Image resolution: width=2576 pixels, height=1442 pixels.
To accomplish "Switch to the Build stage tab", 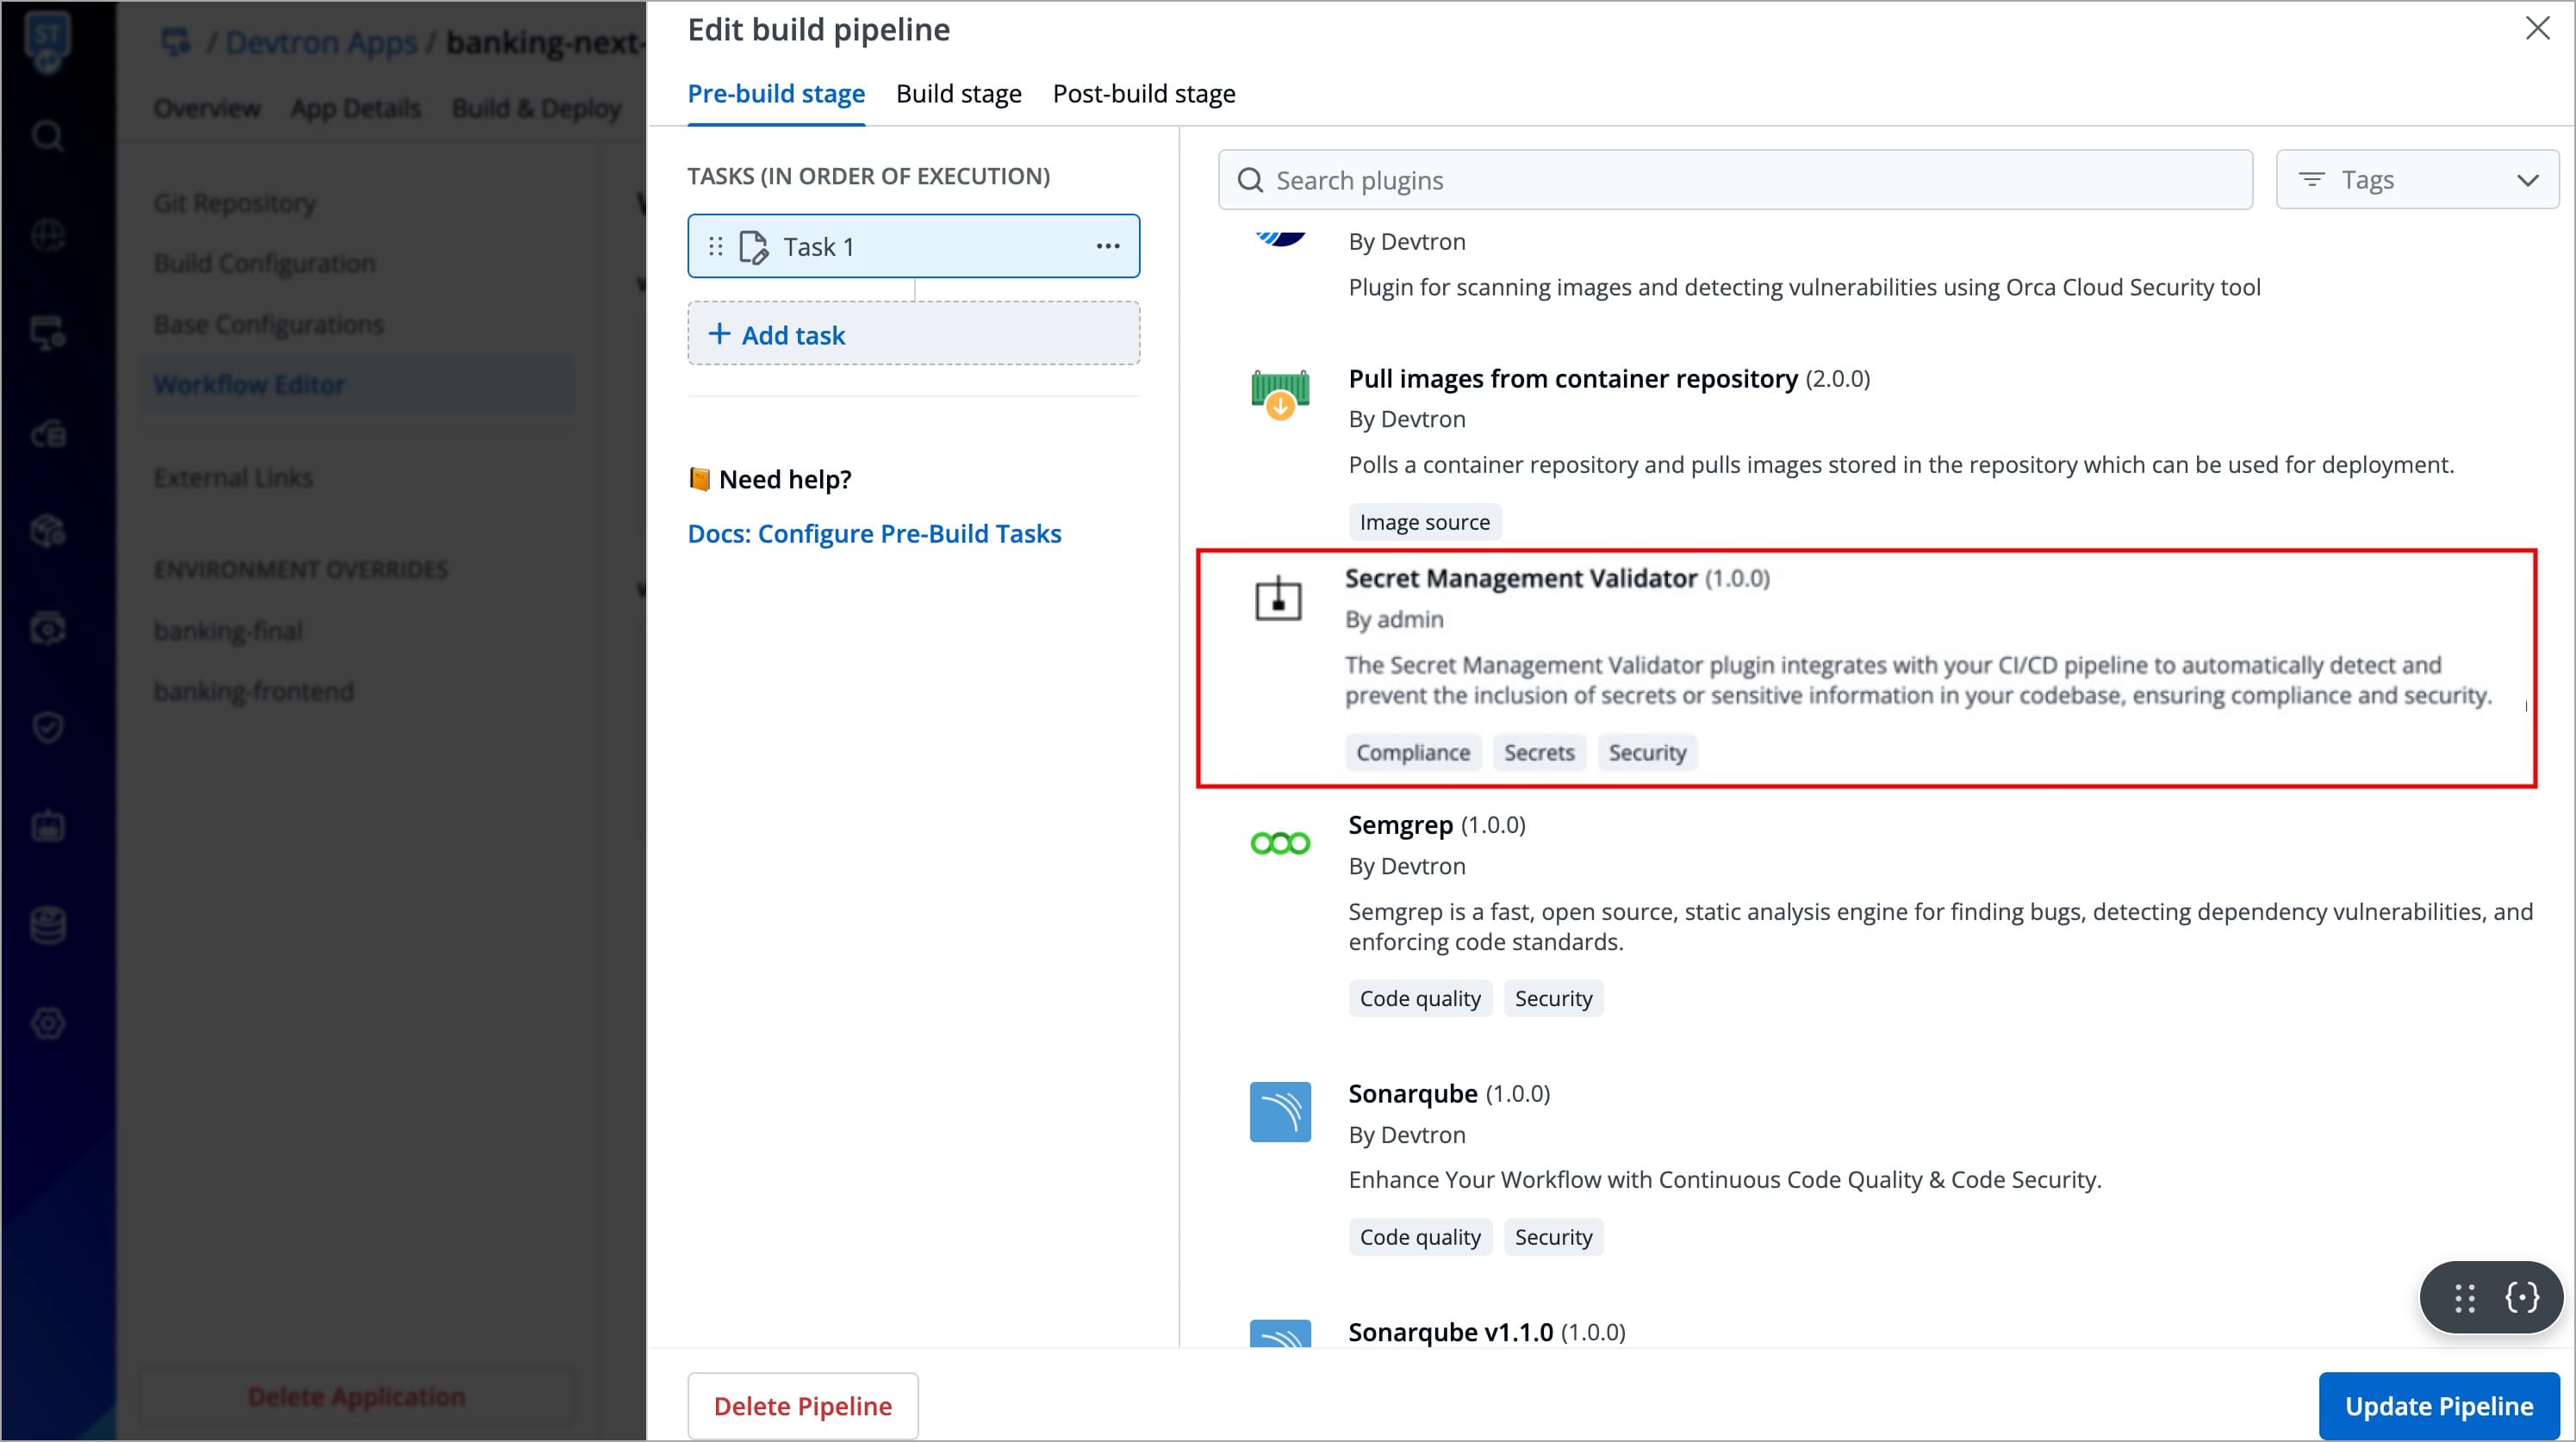I will [x=958, y=94].
